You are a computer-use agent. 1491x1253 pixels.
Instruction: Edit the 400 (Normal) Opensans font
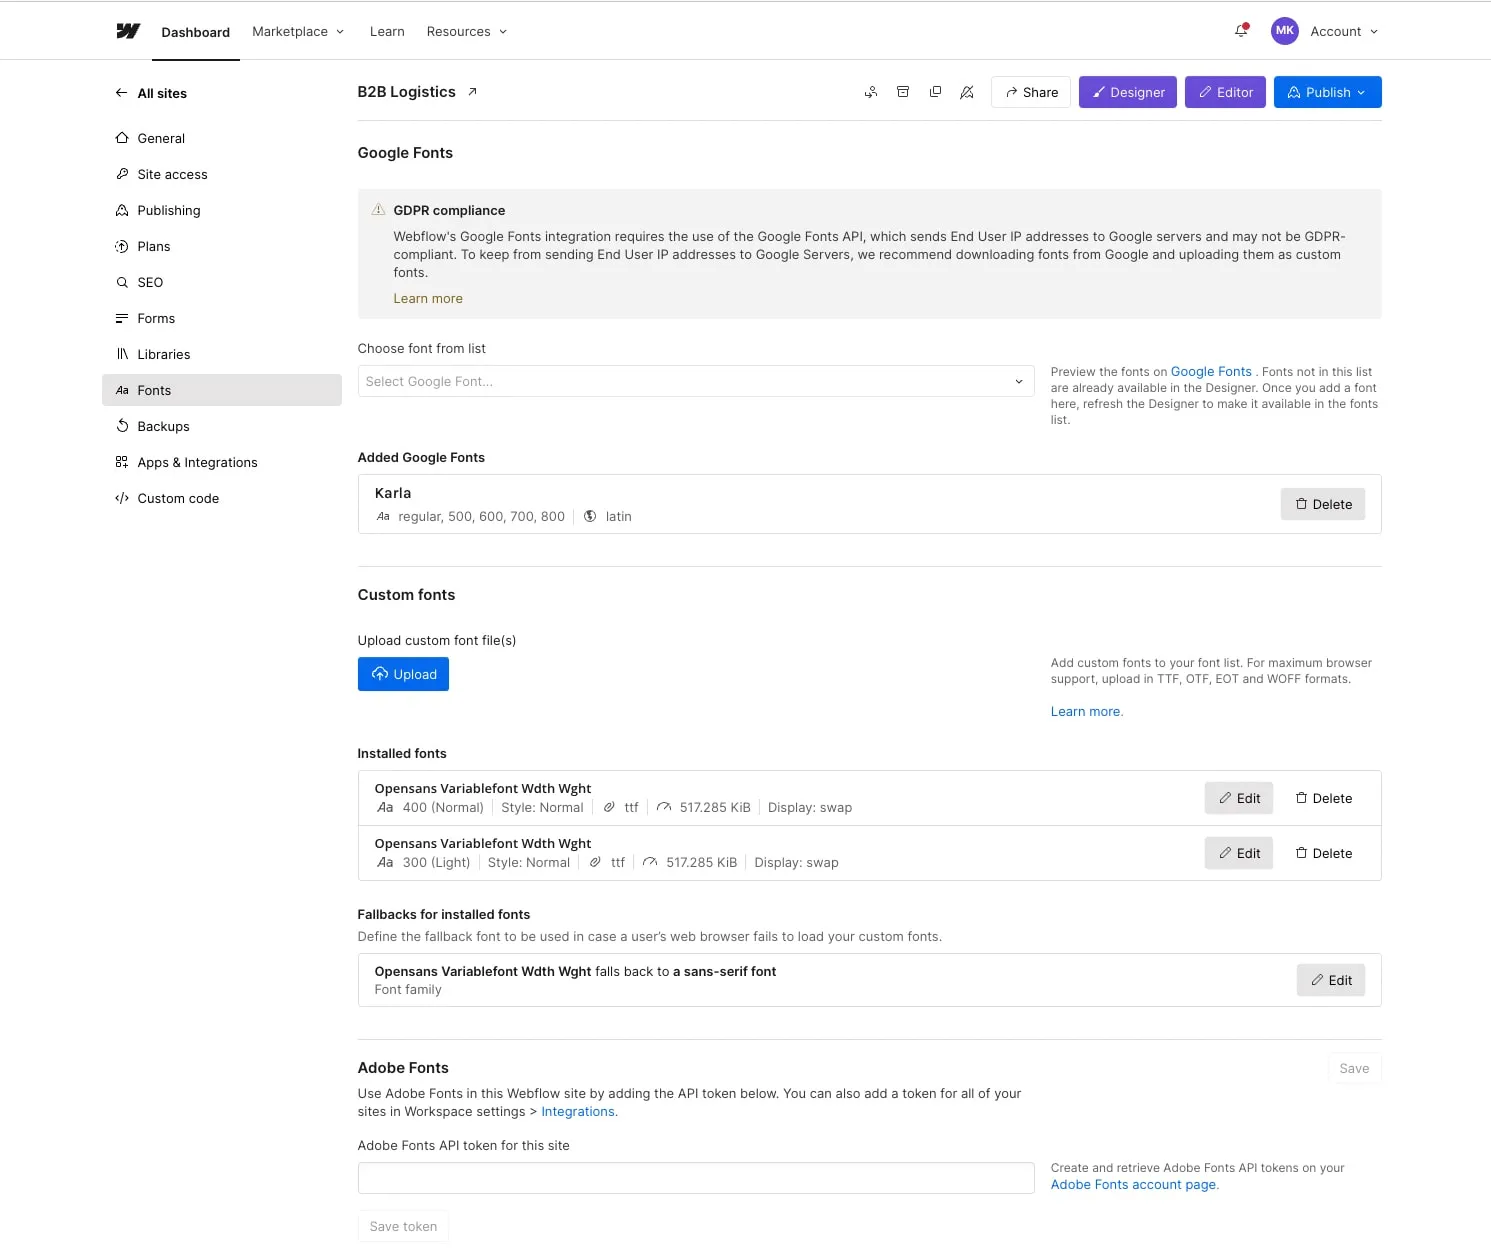click(1239, 798)
